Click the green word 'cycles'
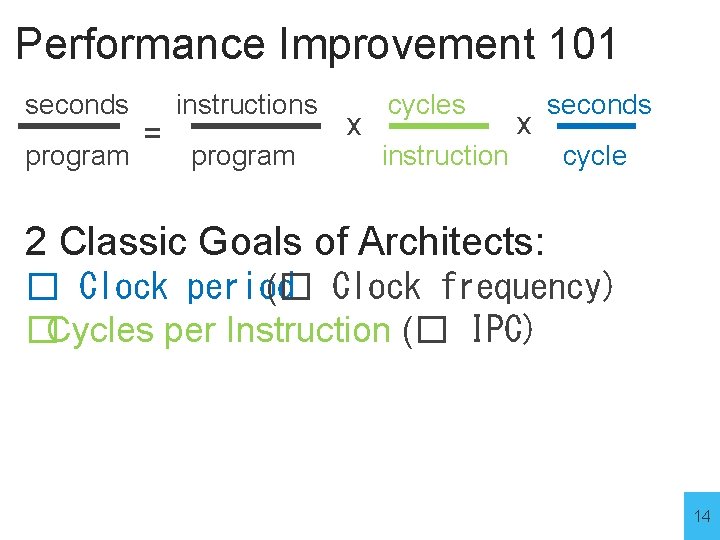The image size is (720, 540). pyautogui.click(x=426, y=104)
